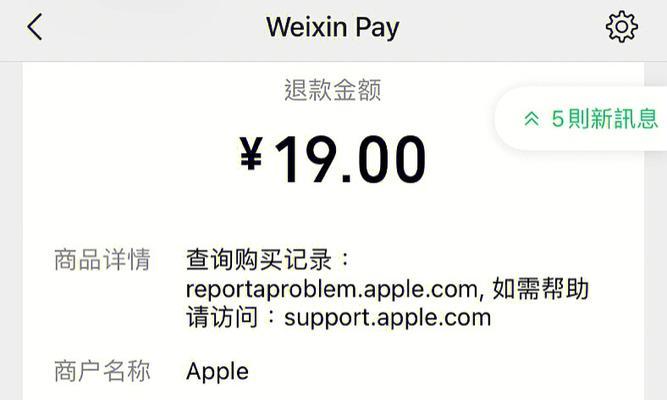Tap the 金额 characters in the heading
The width and height of the screenshot is (667, 400).
tap(357, 90)
